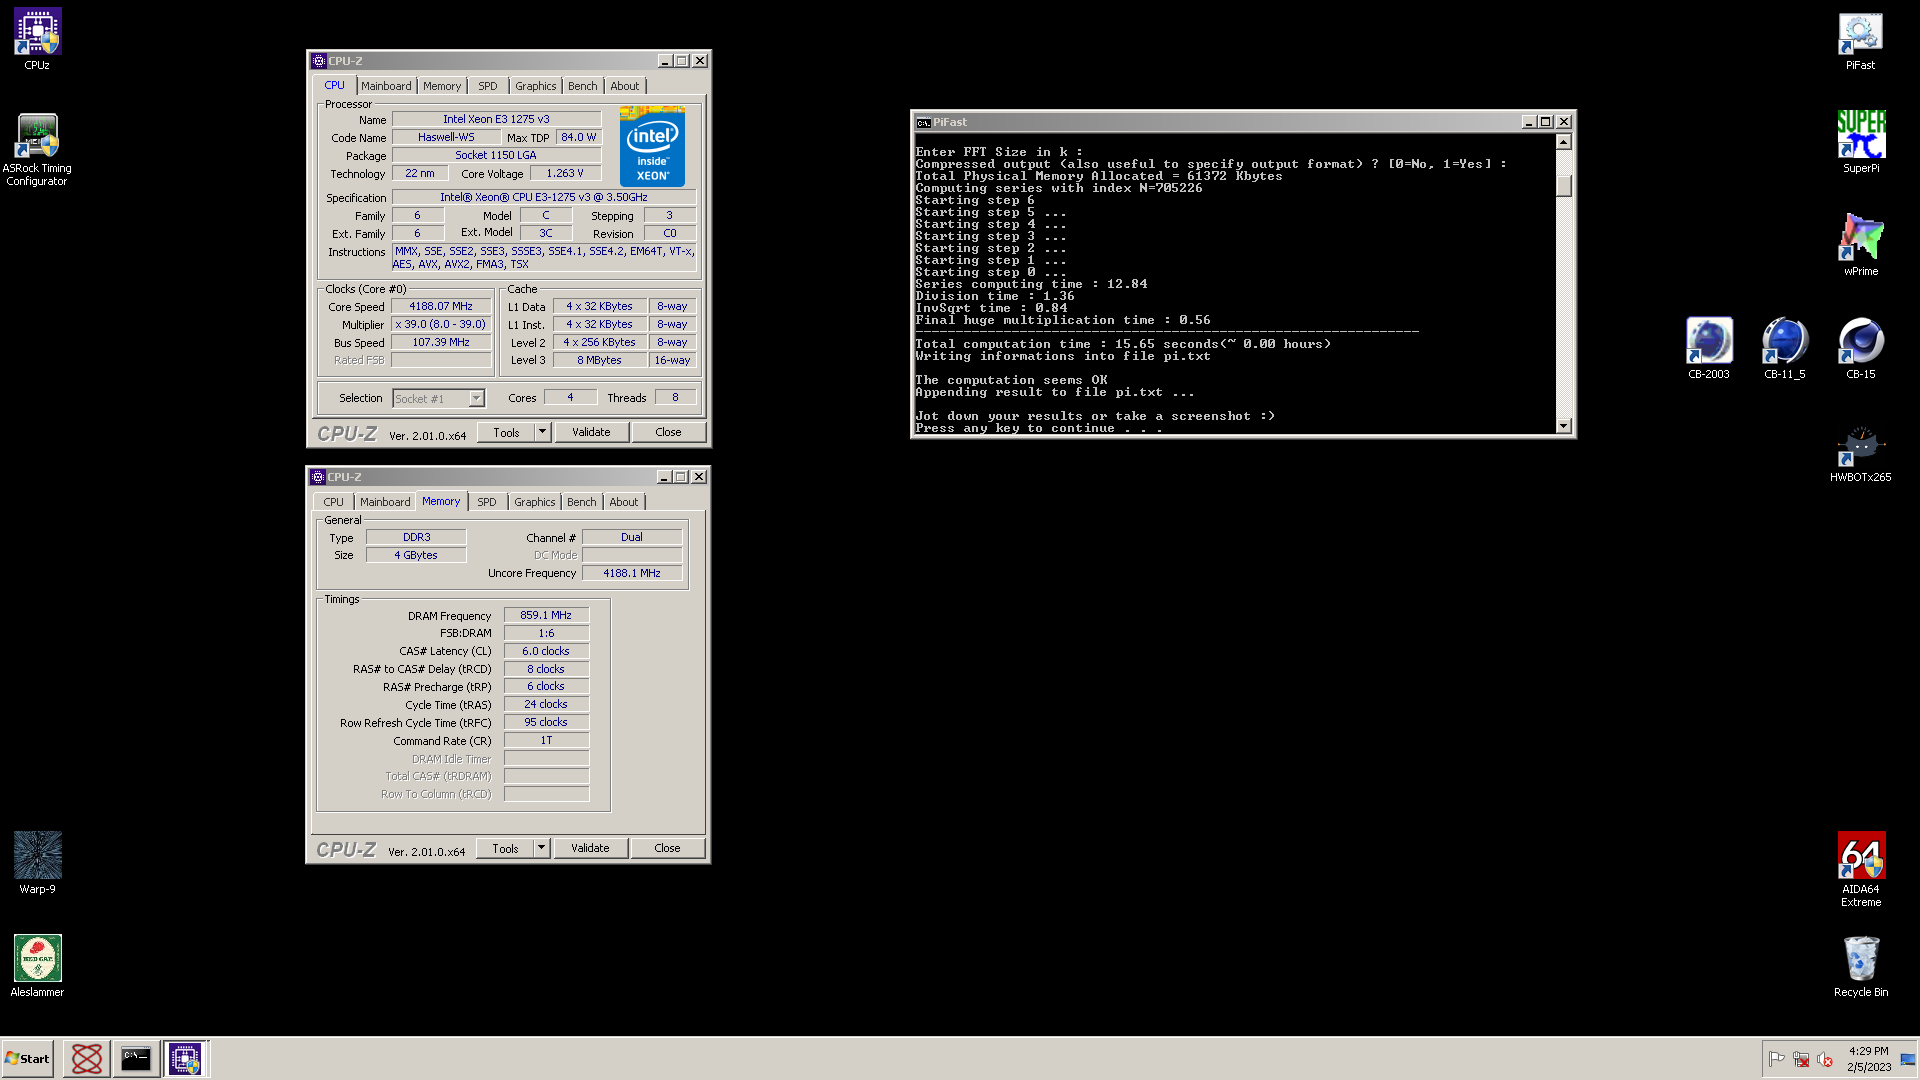Launch the Aleslammer desktop icon
The width and height of the screenshot is (1920, 1080).
pyautogui.click(x=37, y=966)
